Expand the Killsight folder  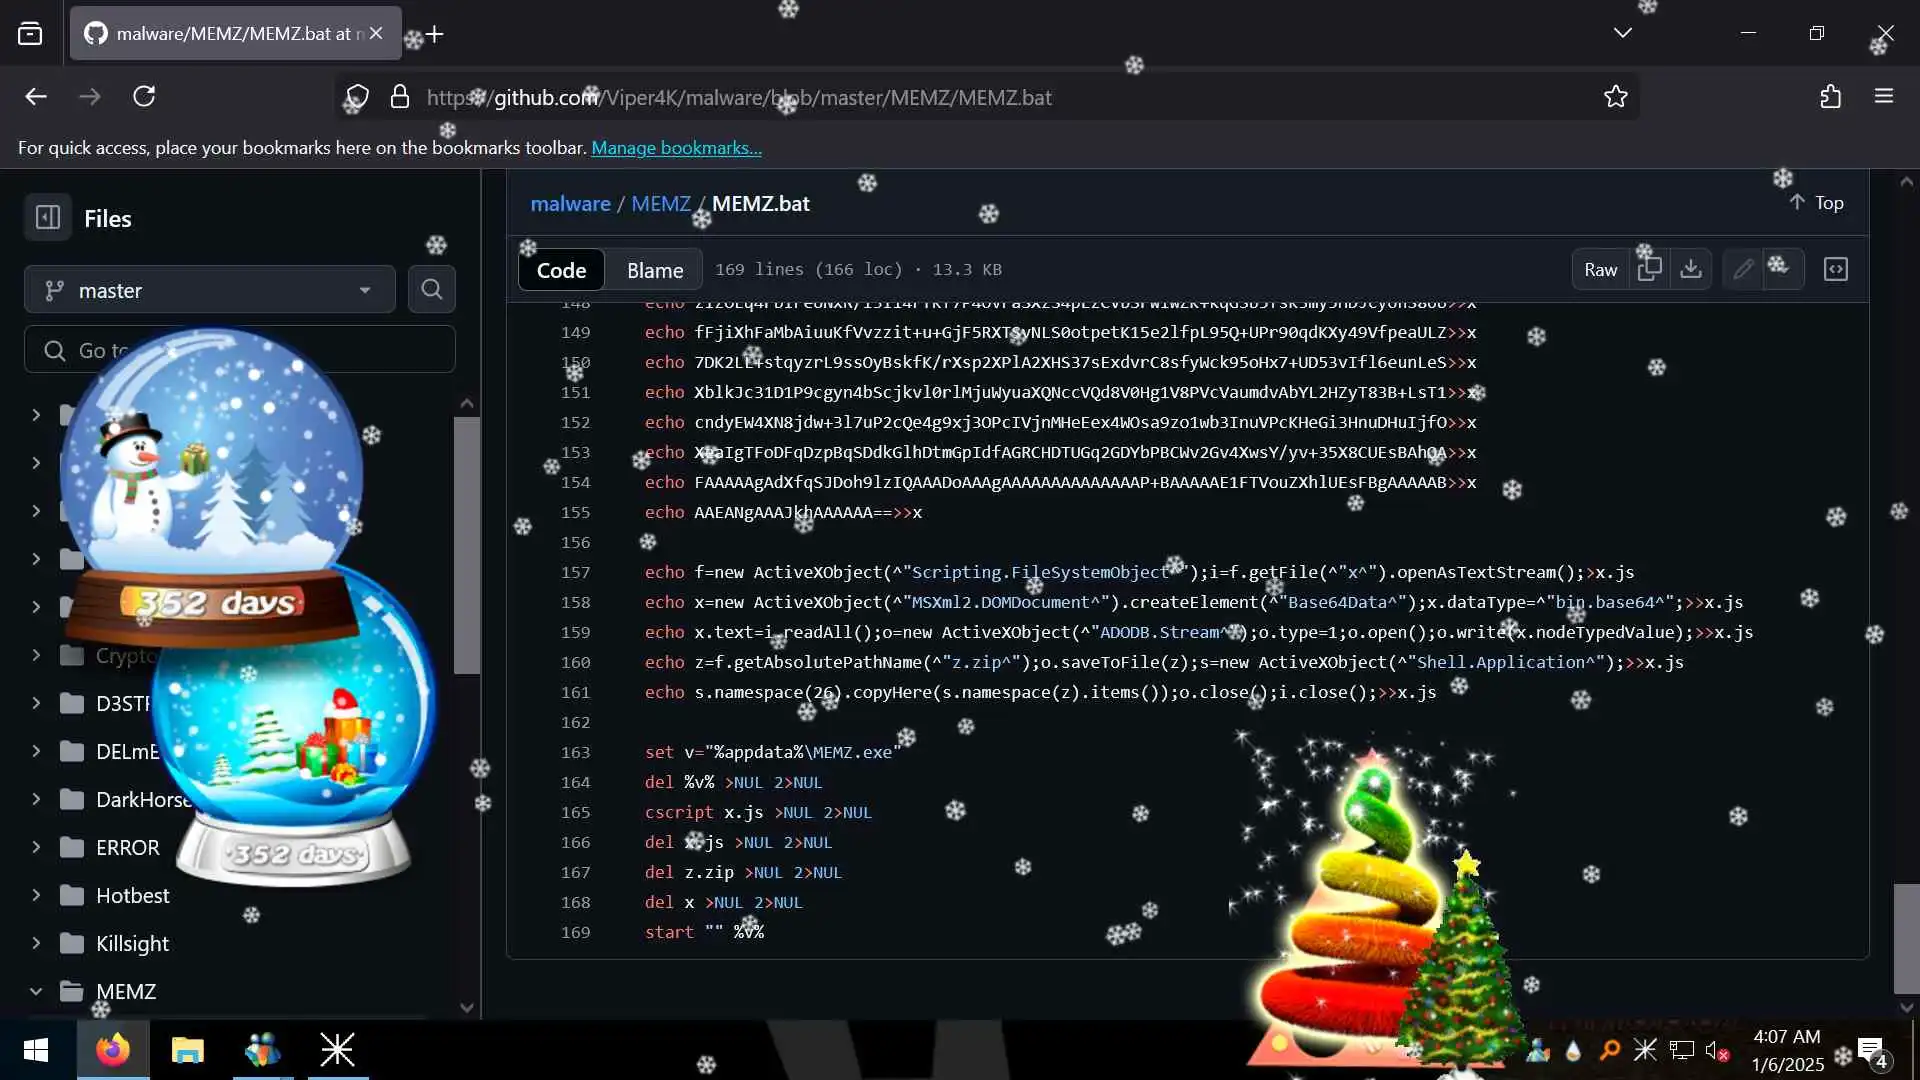36,943
